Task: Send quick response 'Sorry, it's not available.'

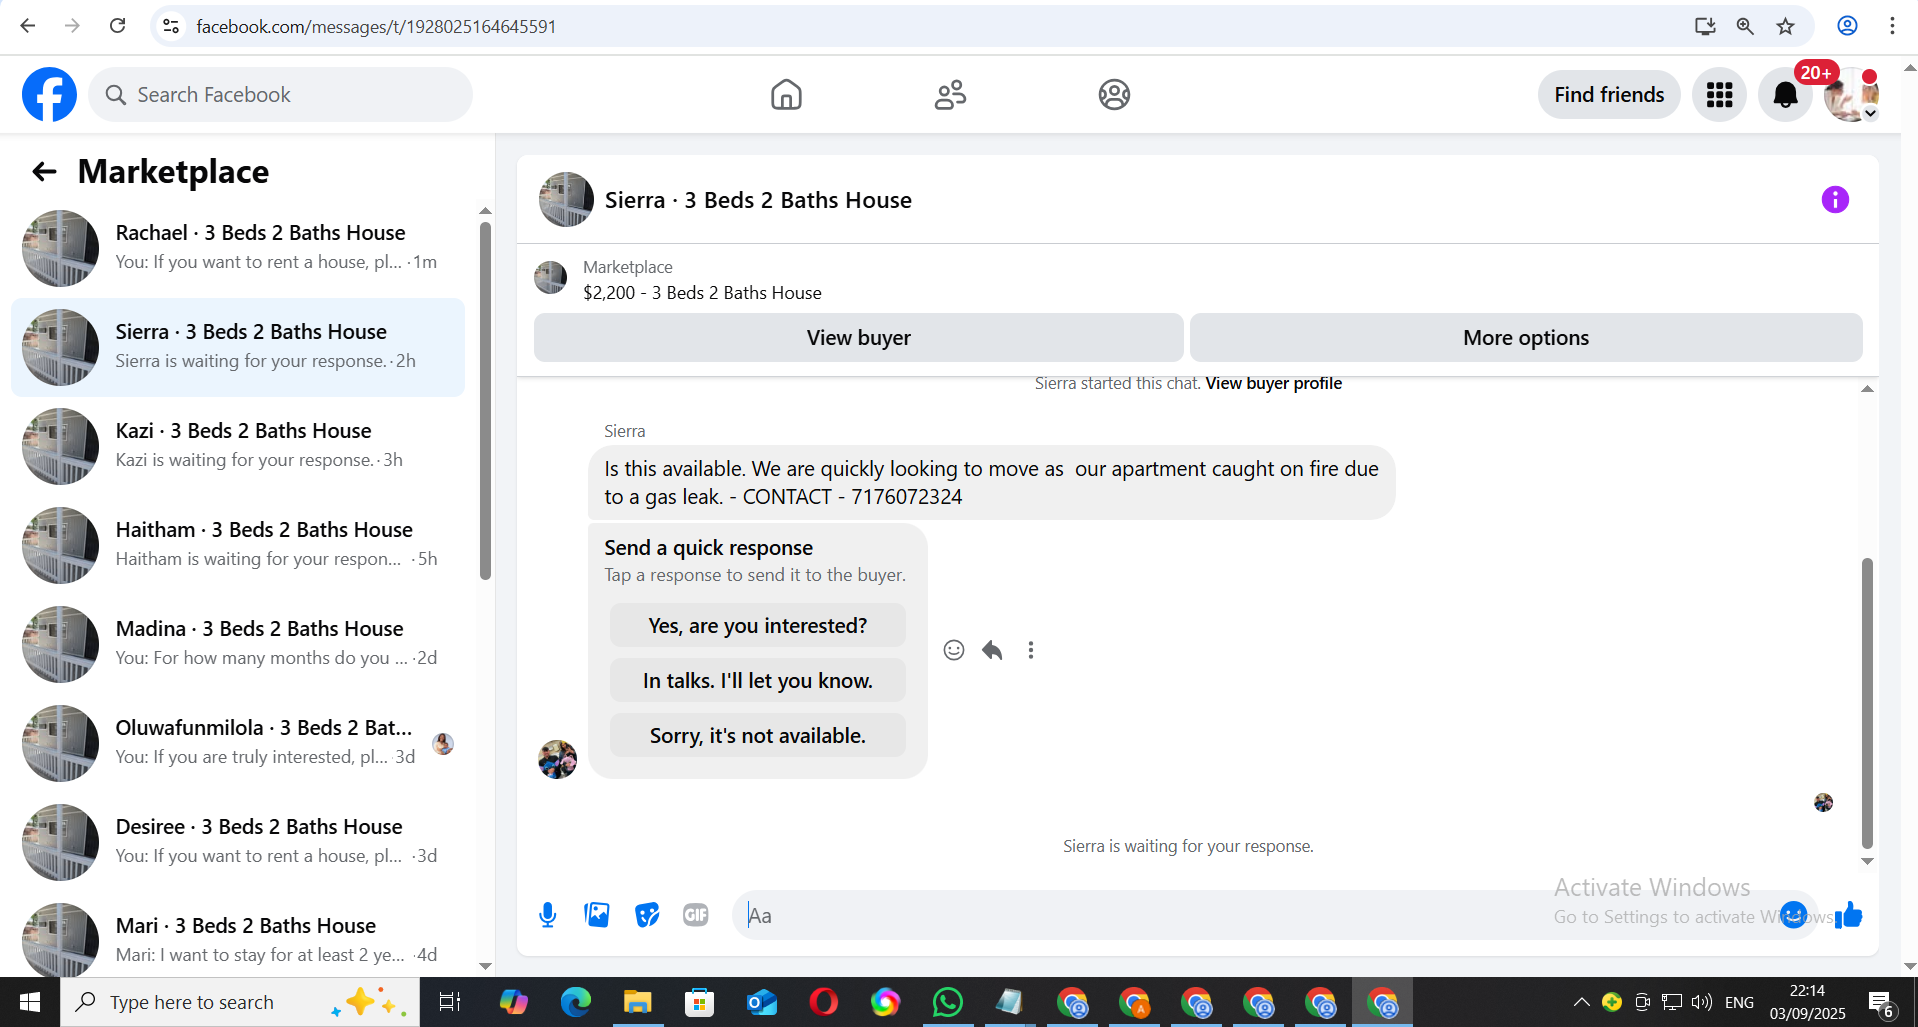Action: pyautogui.click(x=757, y=736)
